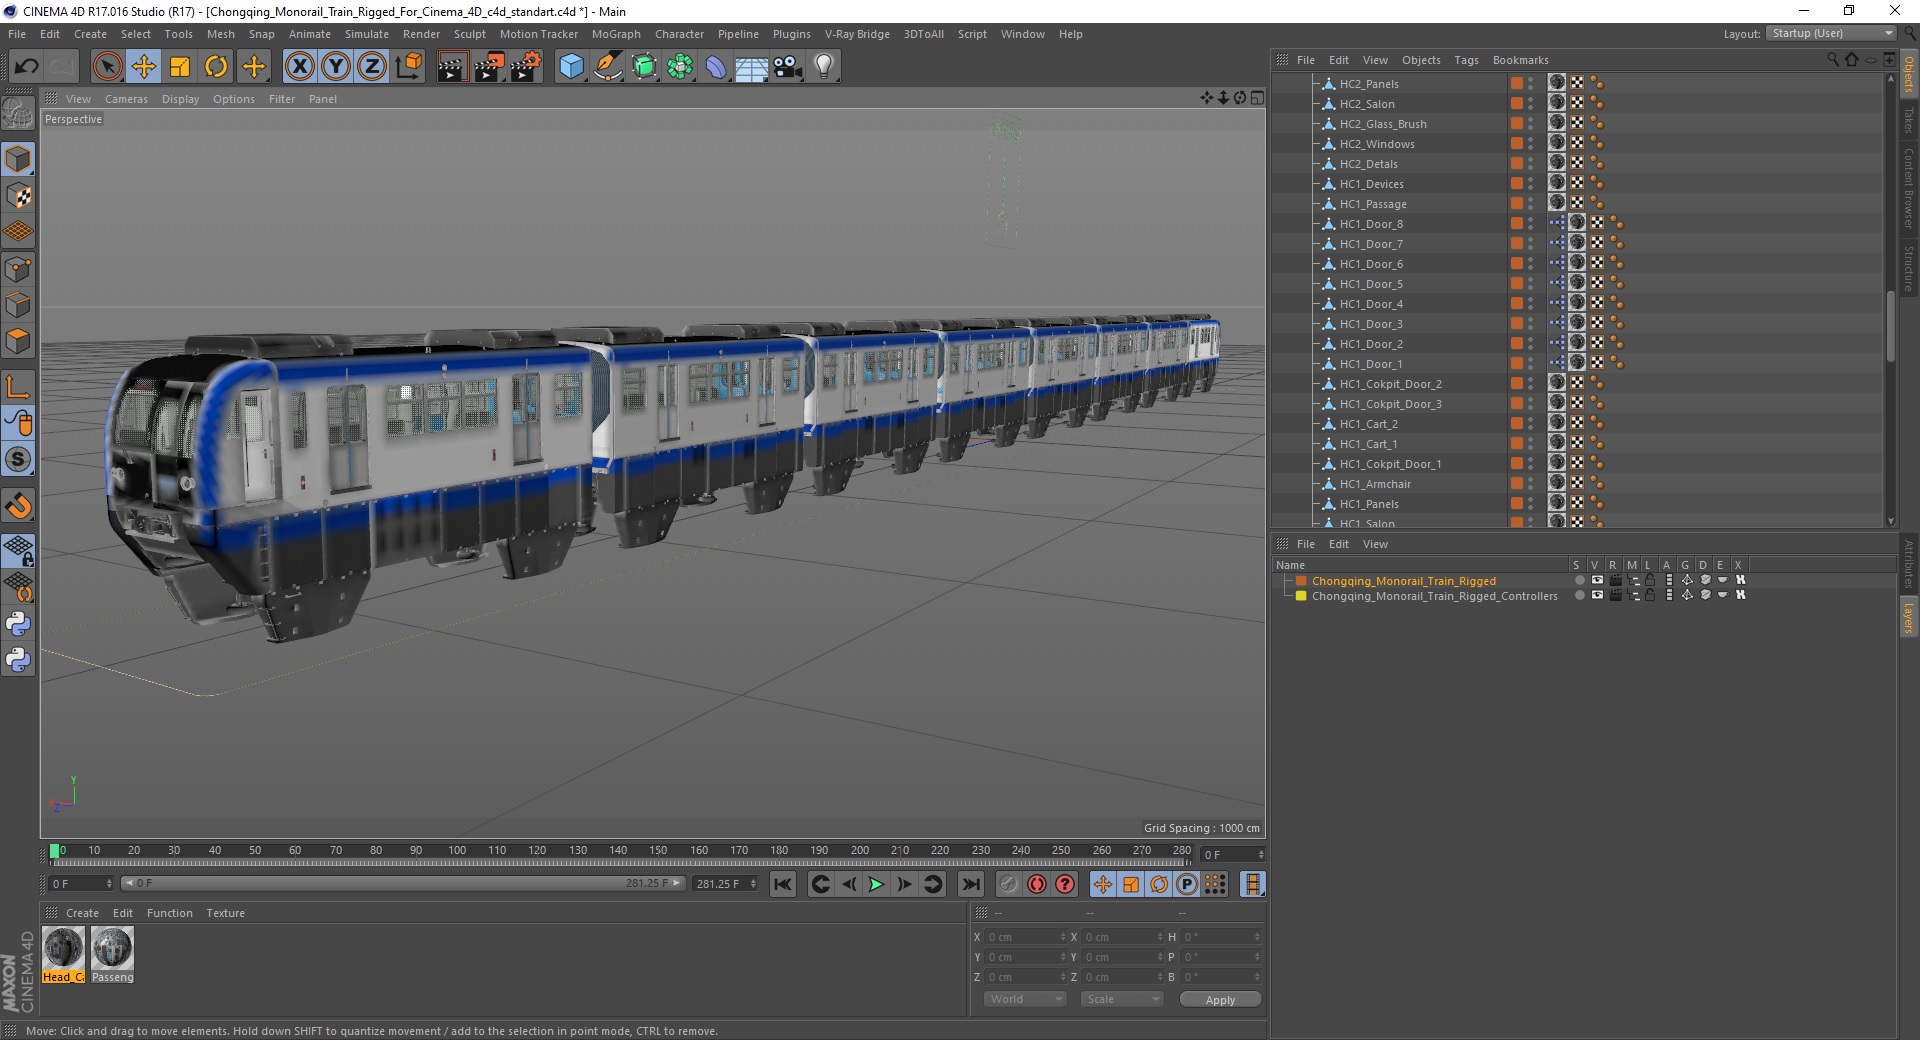1920x1040 pixels.
Task: Add a Floor environment object
Action: [751, 67]
